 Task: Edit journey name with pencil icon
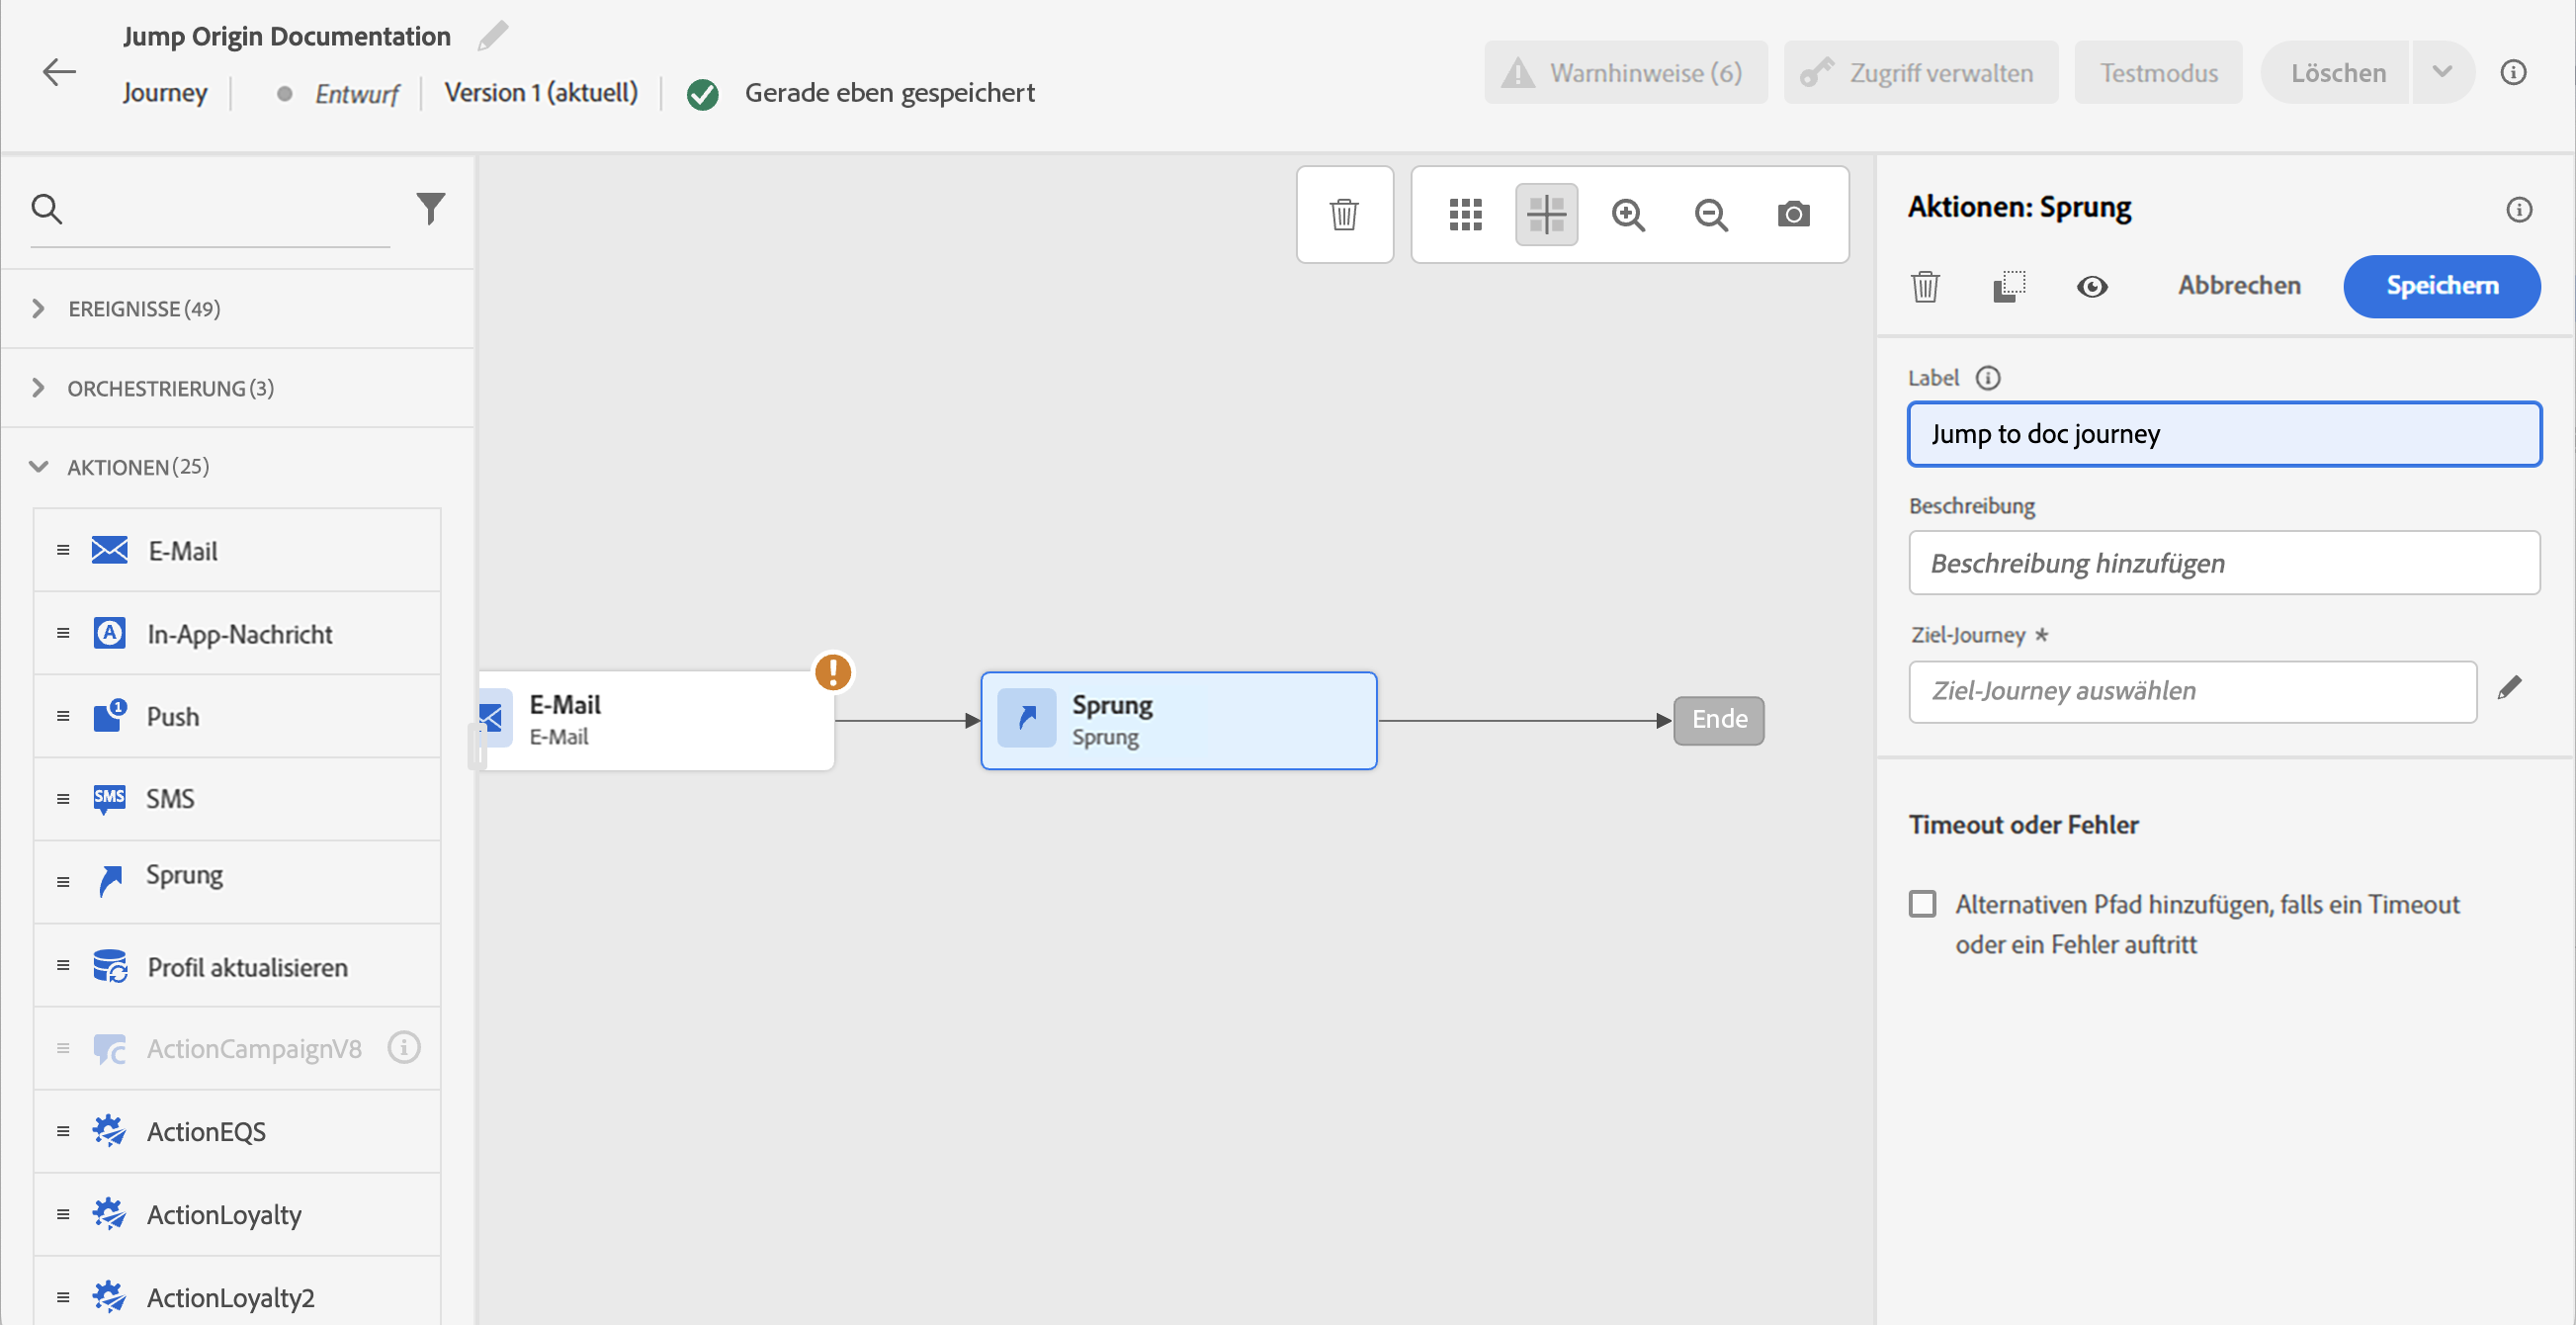[x=493, y=36]
